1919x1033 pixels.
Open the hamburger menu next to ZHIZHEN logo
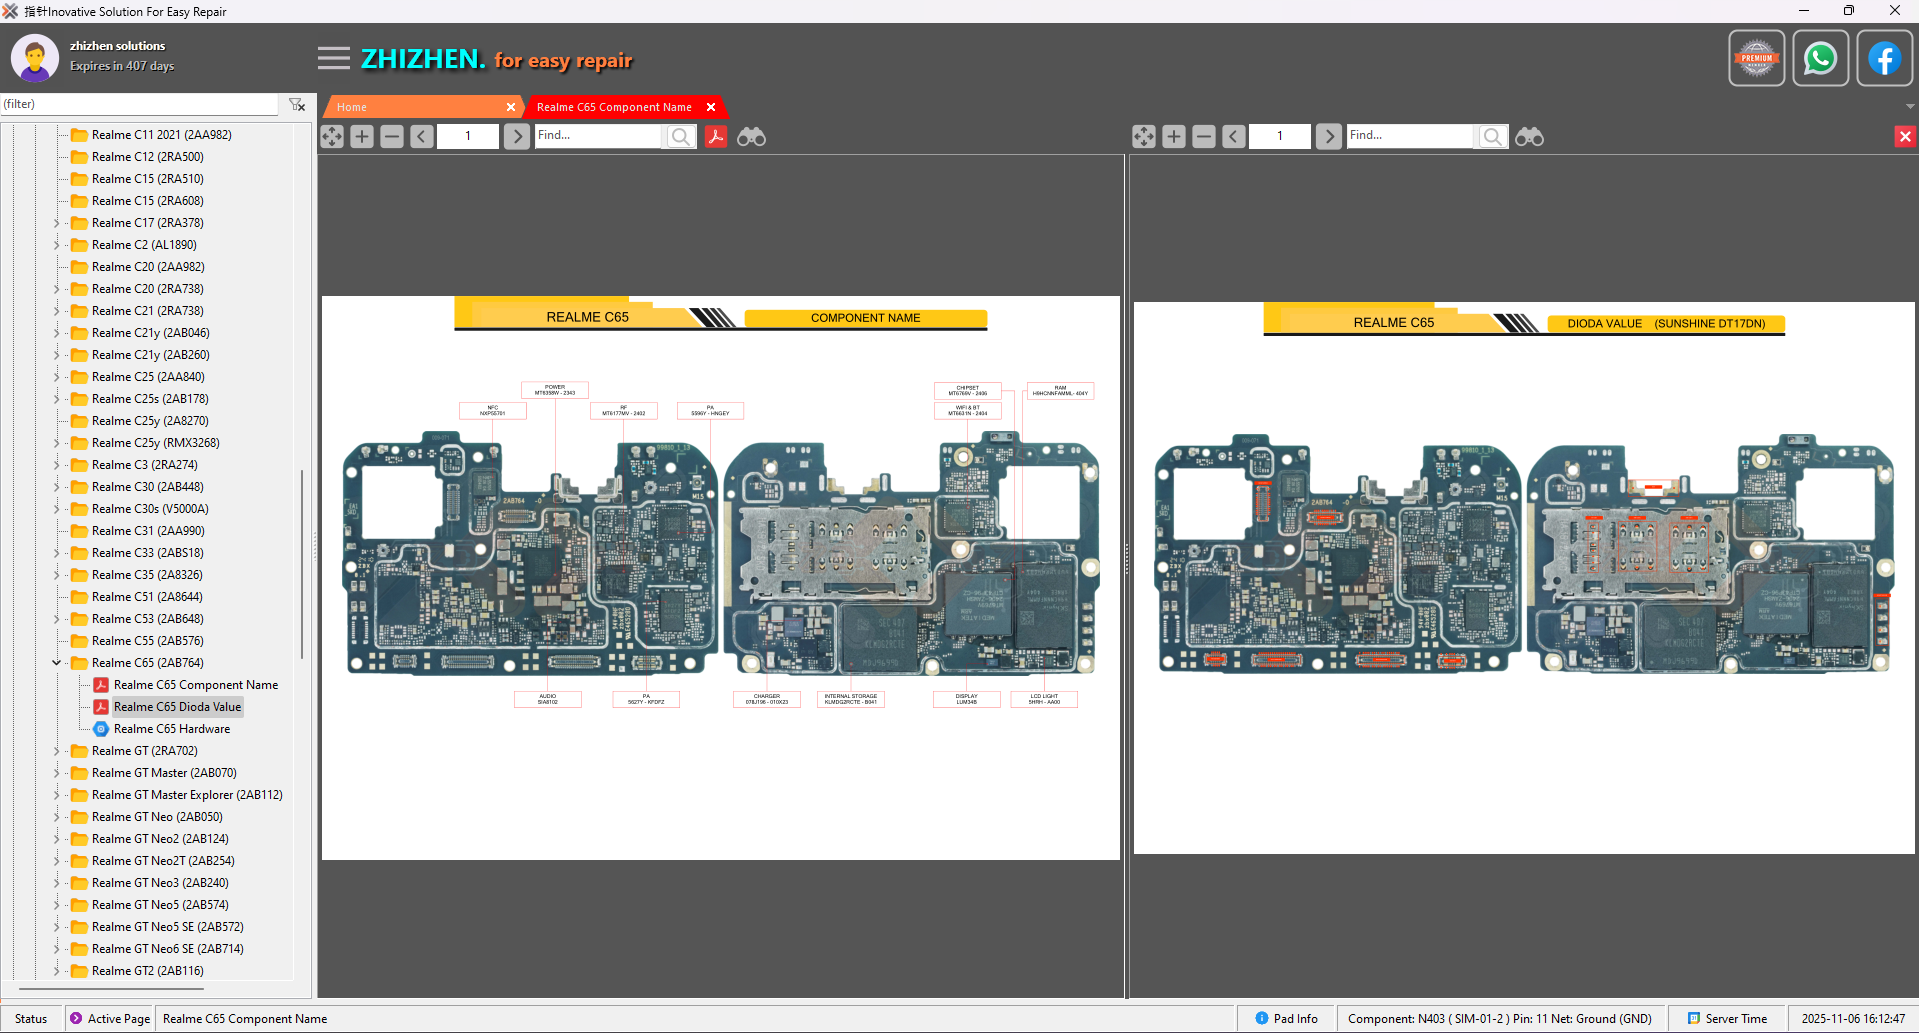click(334, 58)
